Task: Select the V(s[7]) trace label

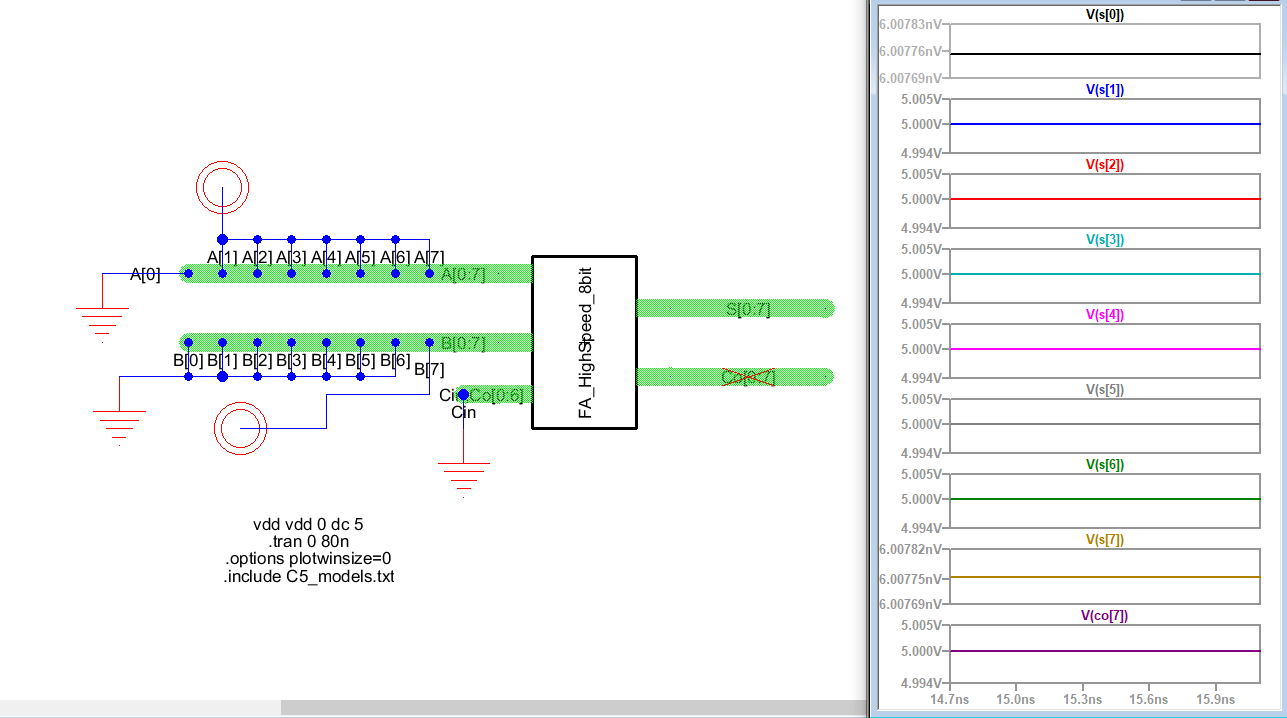Action: point(1104,540)
